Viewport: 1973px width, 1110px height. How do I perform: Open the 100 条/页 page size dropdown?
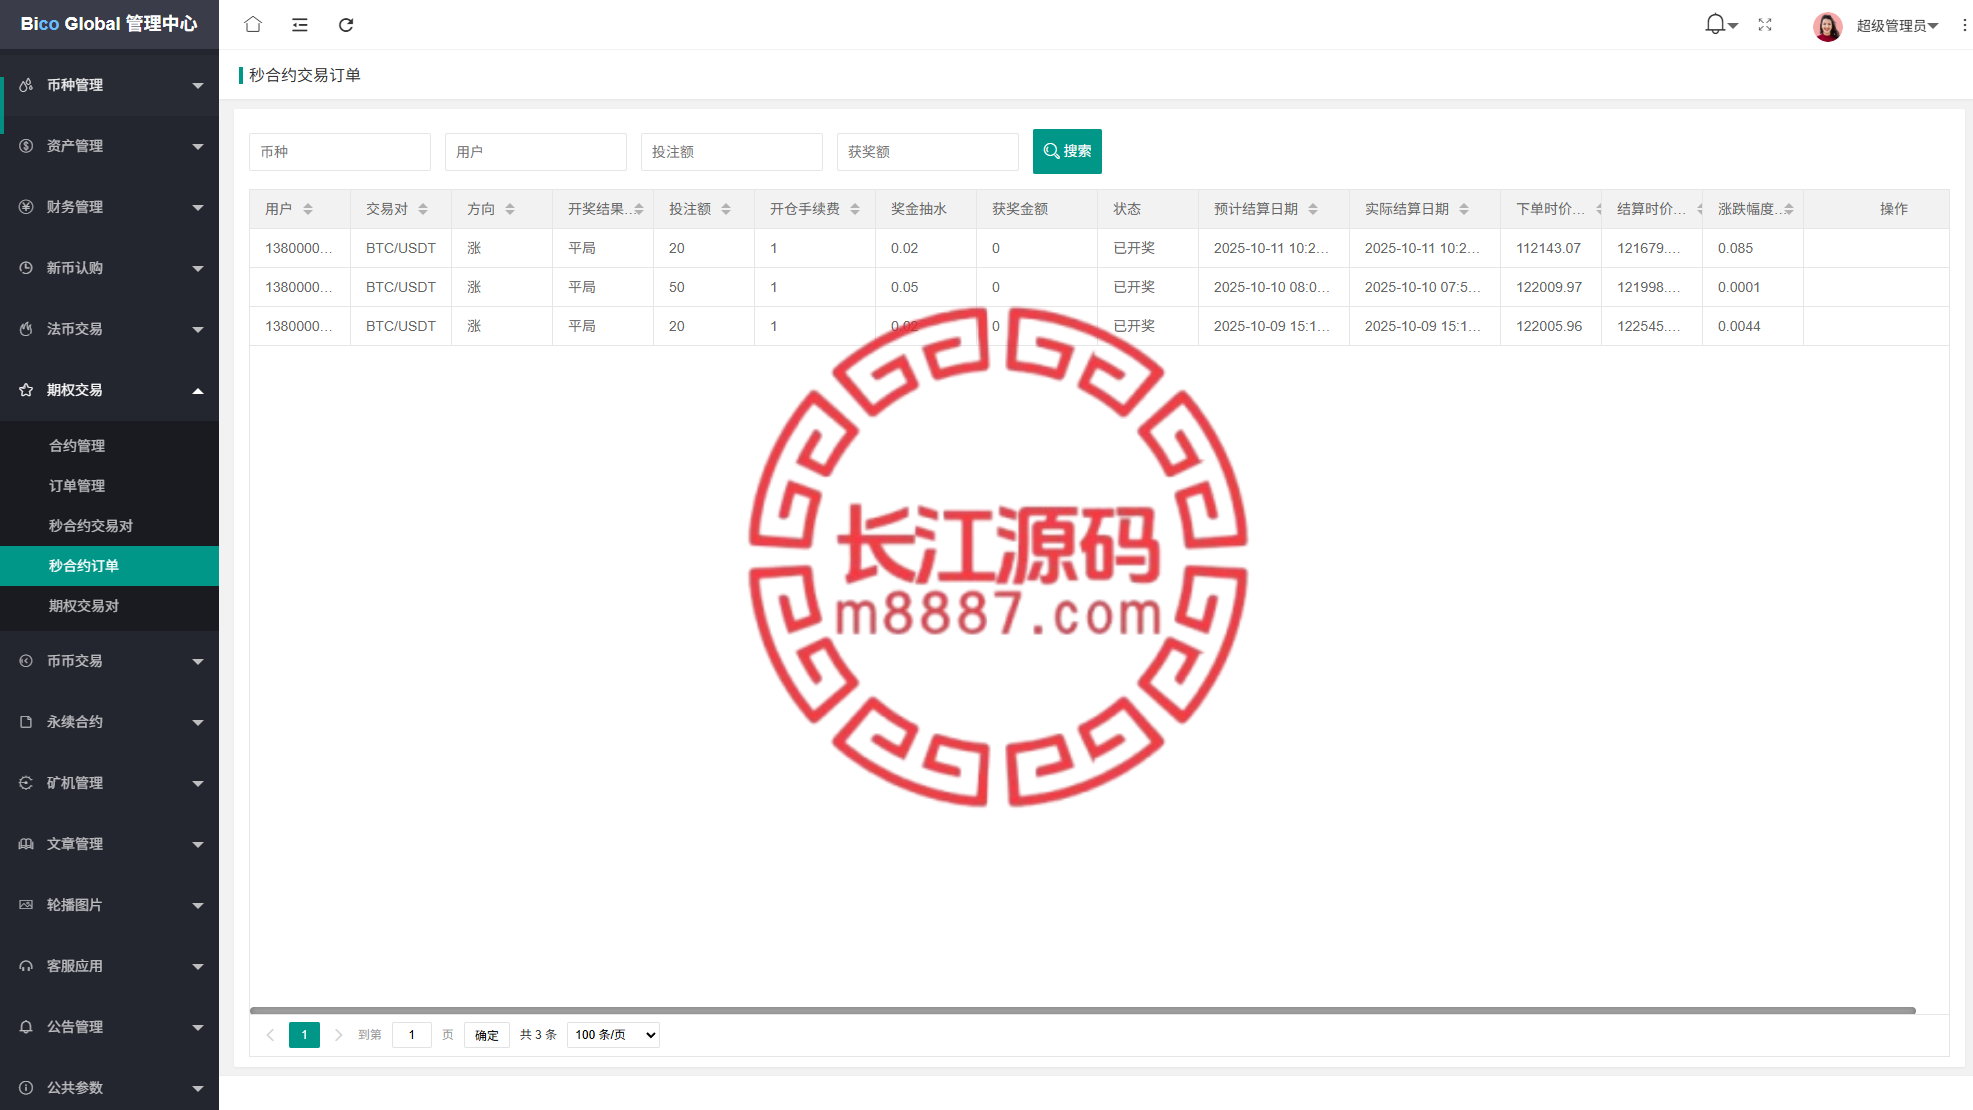tap(613, 1035)
